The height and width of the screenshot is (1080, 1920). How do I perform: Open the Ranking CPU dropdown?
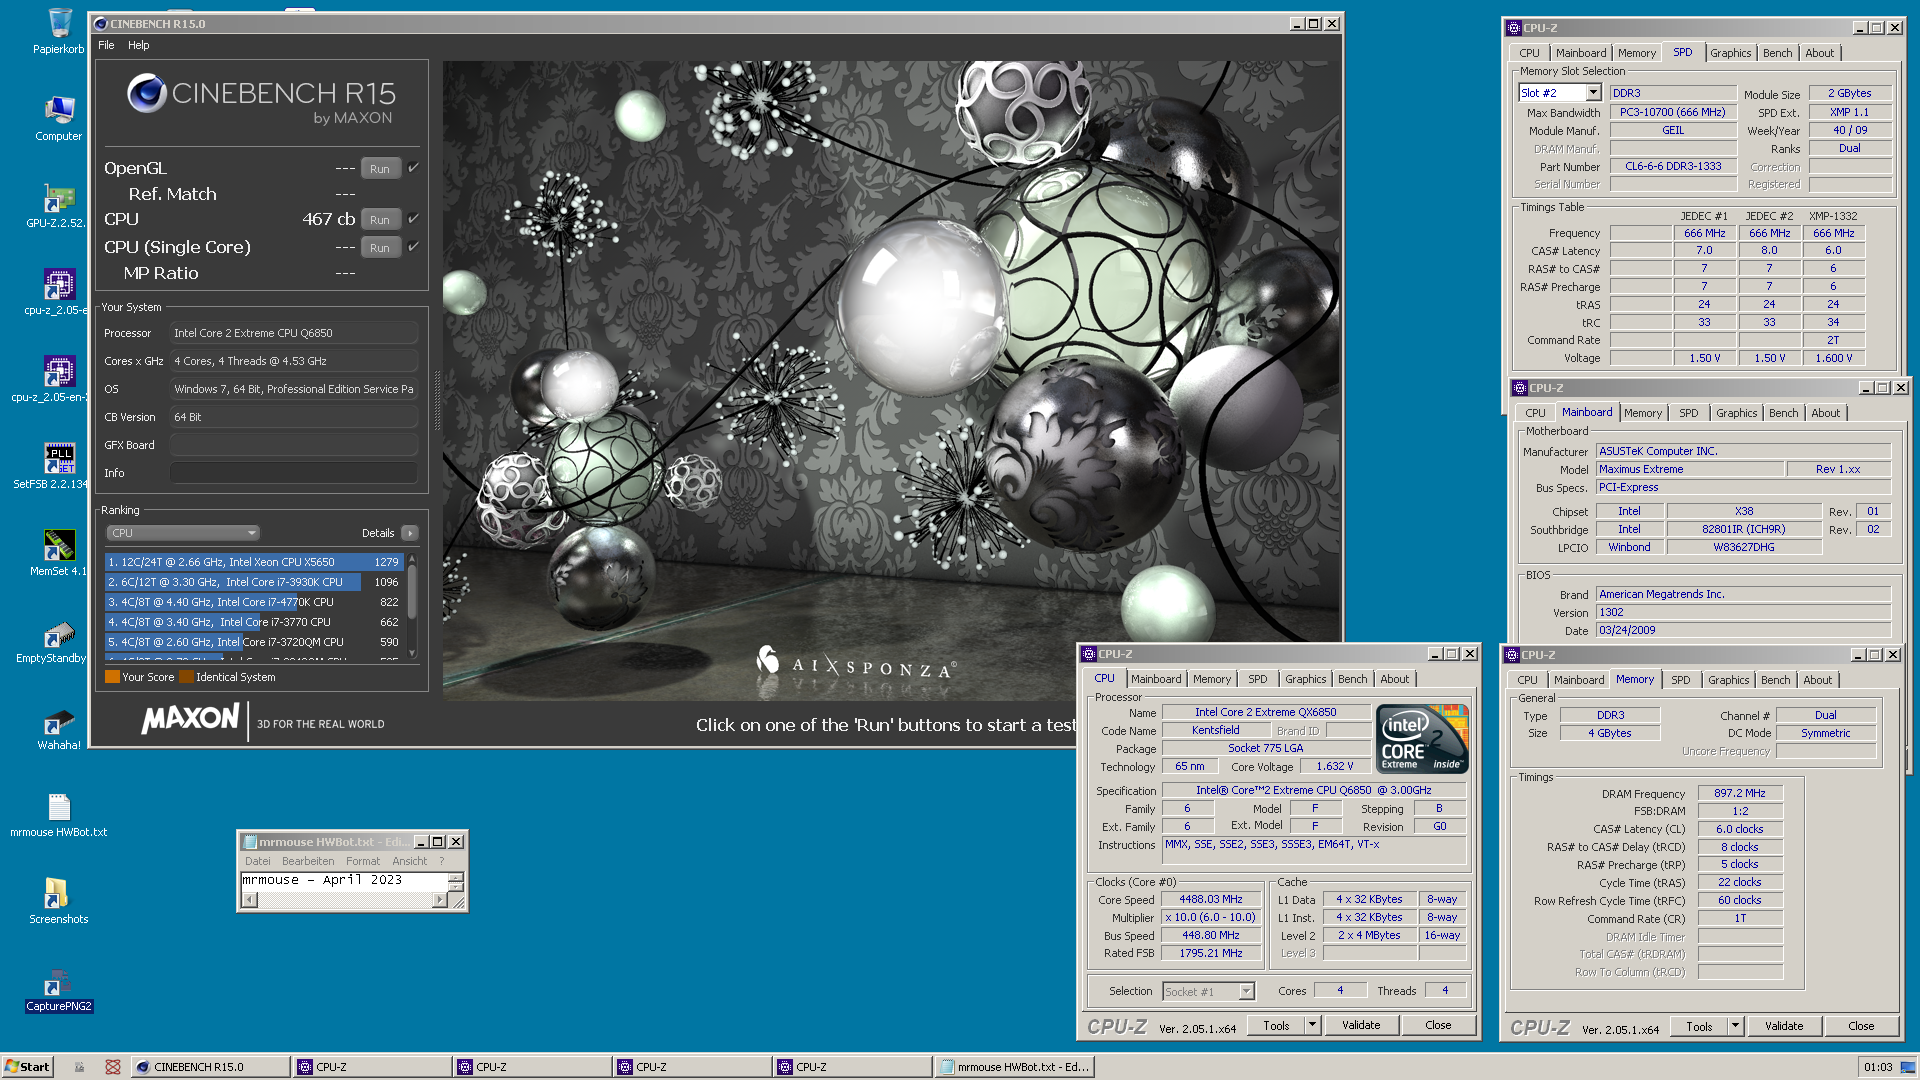(x=183, y=533)
